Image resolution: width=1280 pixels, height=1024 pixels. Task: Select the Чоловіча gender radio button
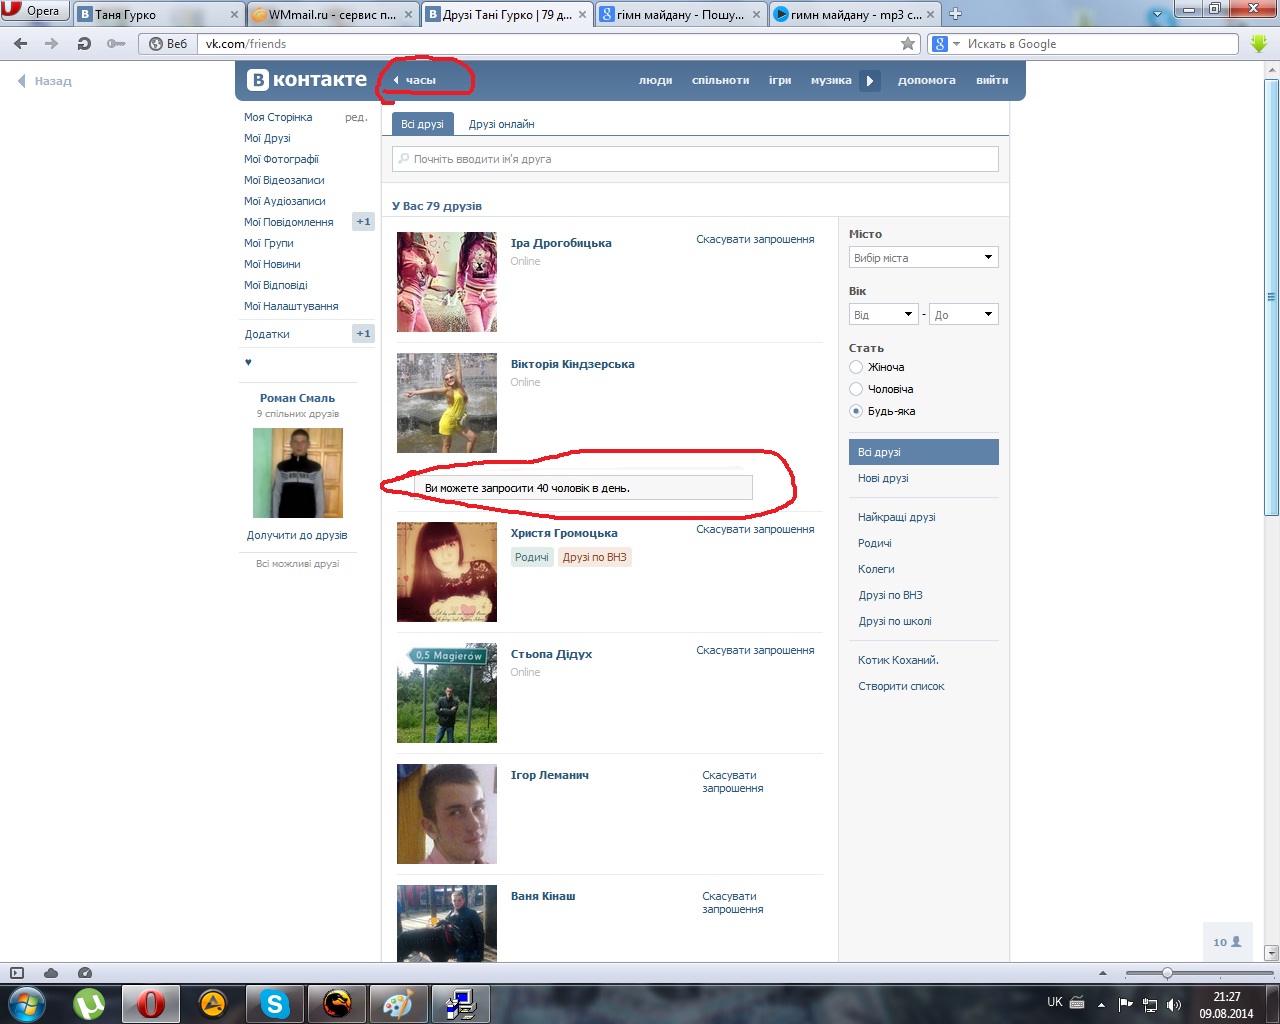(856, 389)
